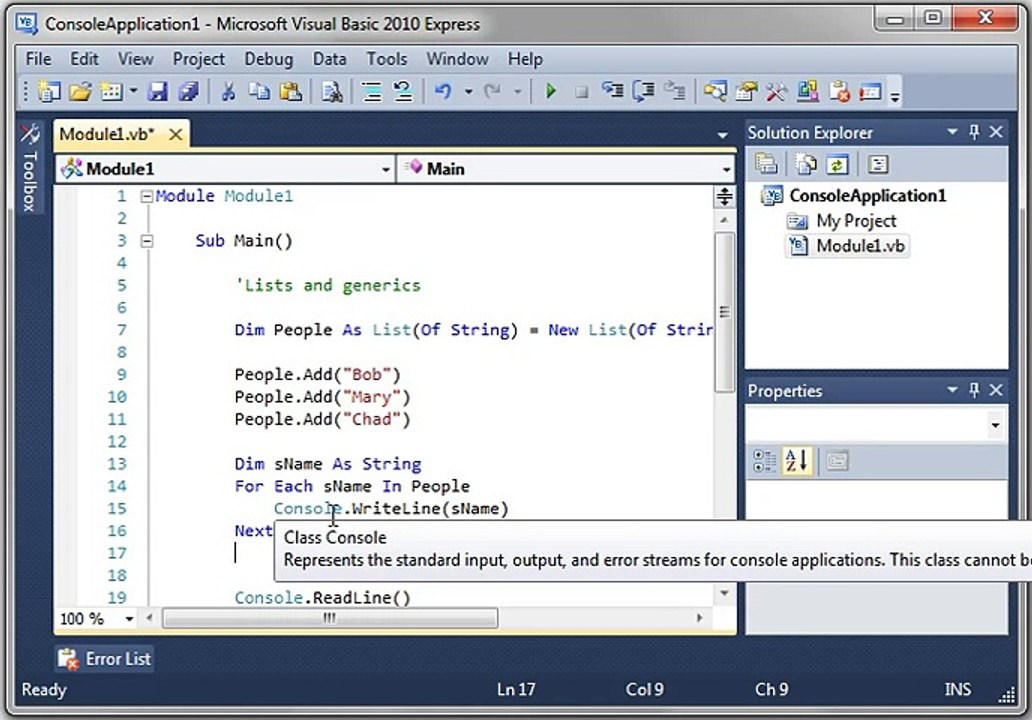Image resolution: width=1032 pixels, height=720 pixels.
Task: Open the Properties Window toolbar icon
Action: 746,91
